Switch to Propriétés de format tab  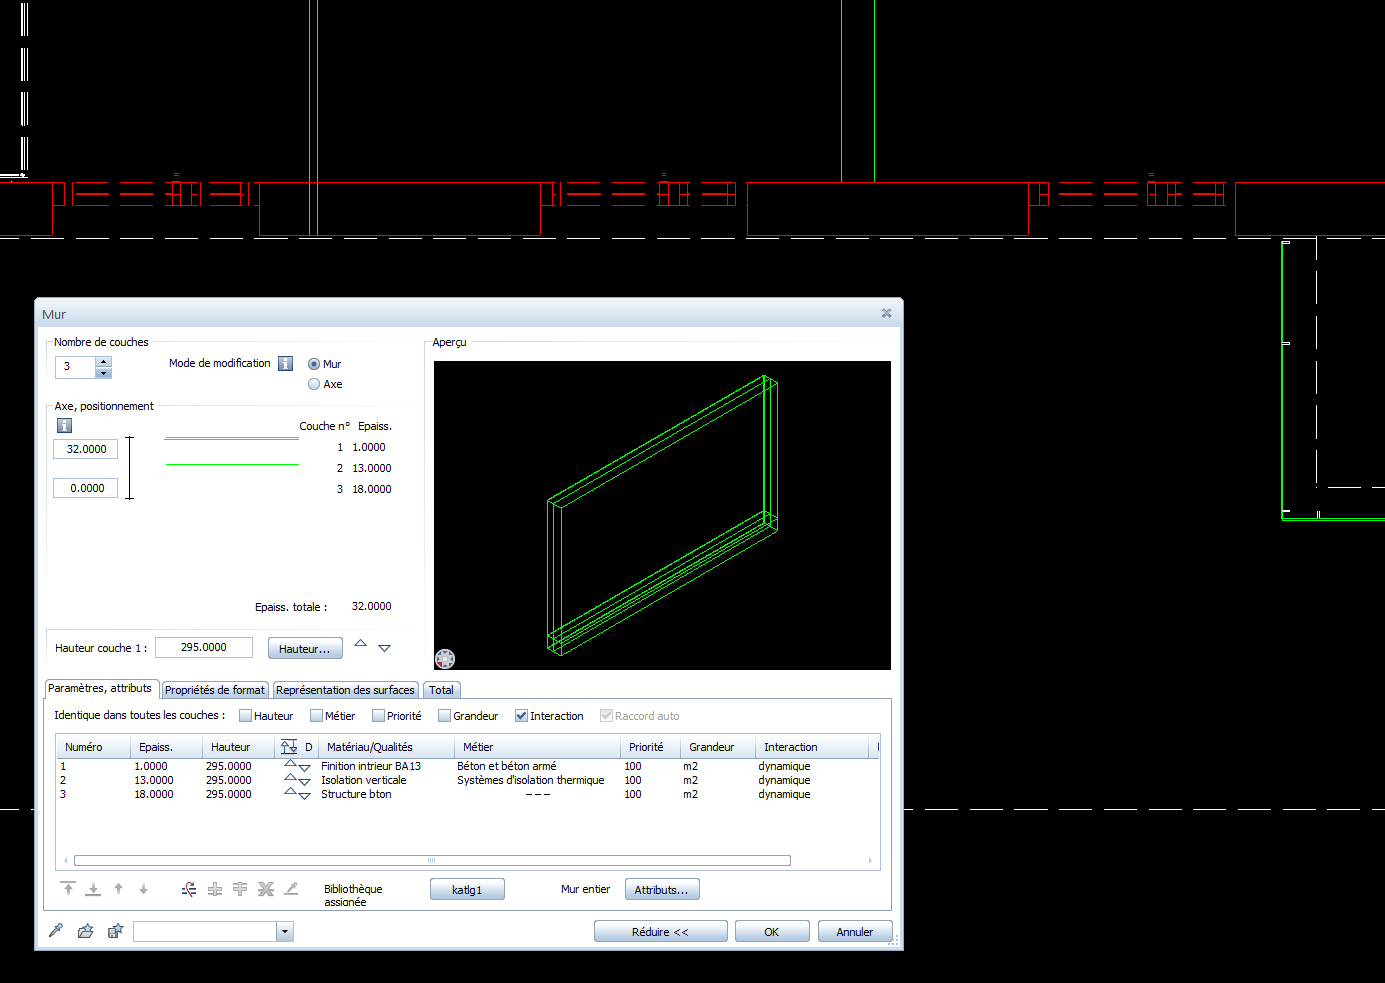pos(214,690)
